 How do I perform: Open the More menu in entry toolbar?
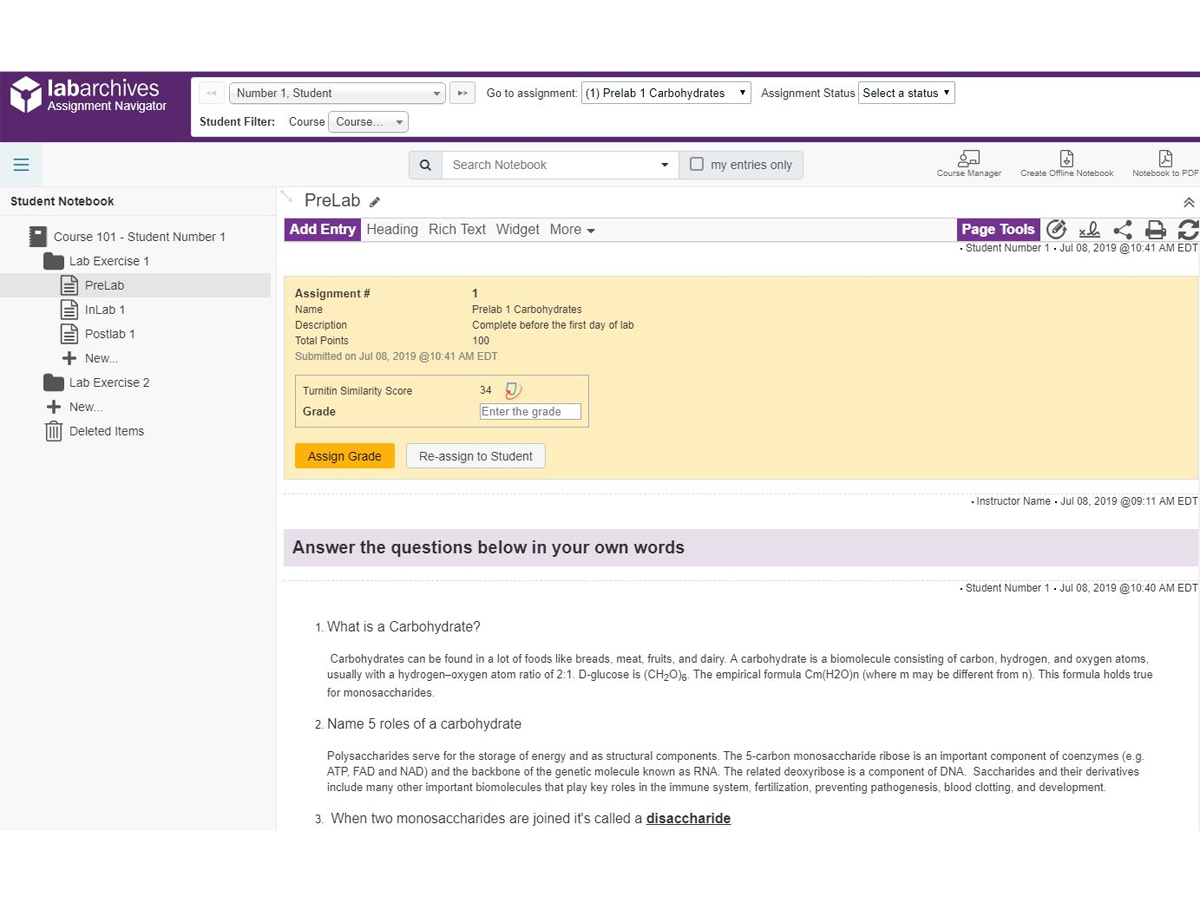572,230
